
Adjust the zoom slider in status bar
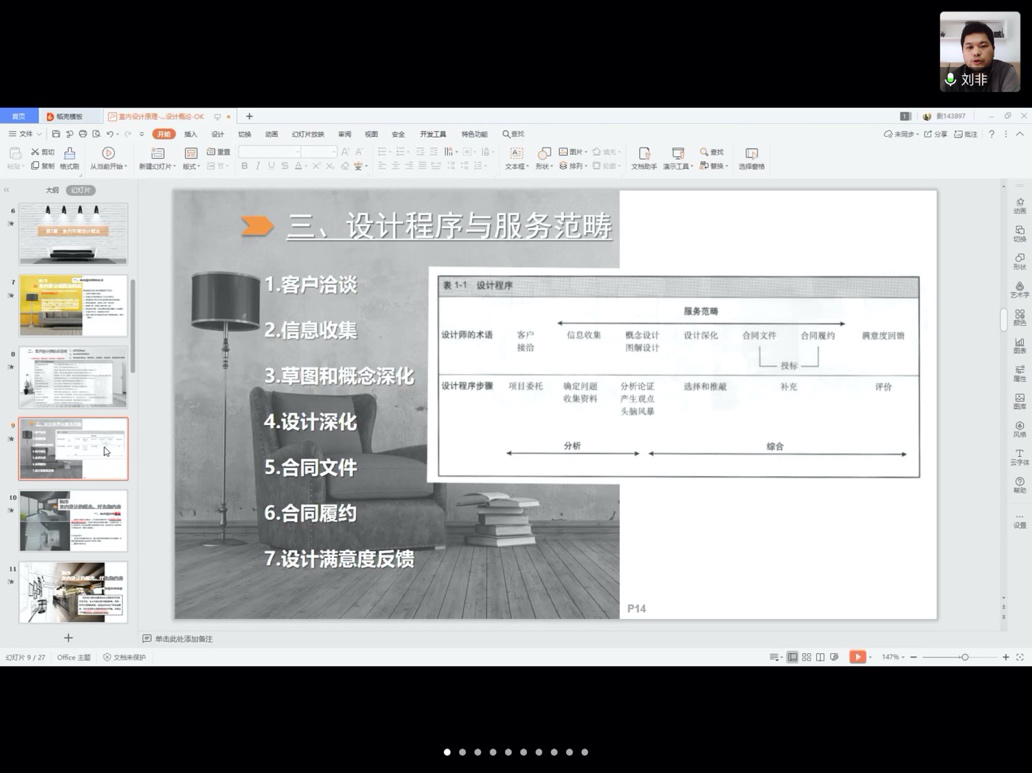point(964,657)
